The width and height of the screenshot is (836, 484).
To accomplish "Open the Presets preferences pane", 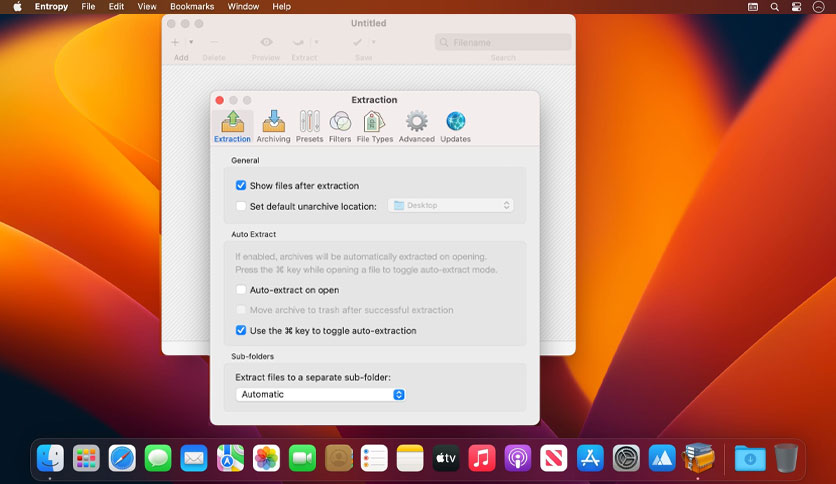I will pyautogui.click(x=309, y=127).
